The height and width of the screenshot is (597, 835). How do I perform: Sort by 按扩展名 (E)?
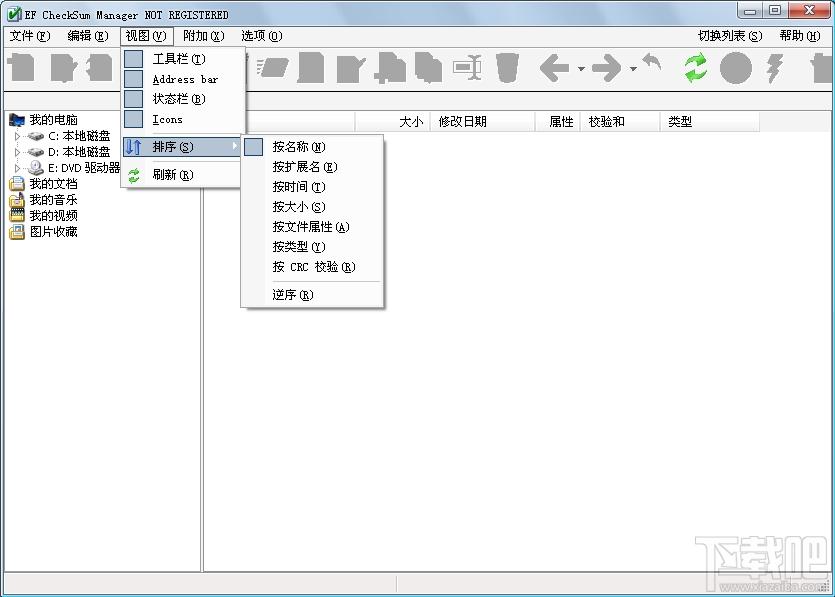(313, 167)
